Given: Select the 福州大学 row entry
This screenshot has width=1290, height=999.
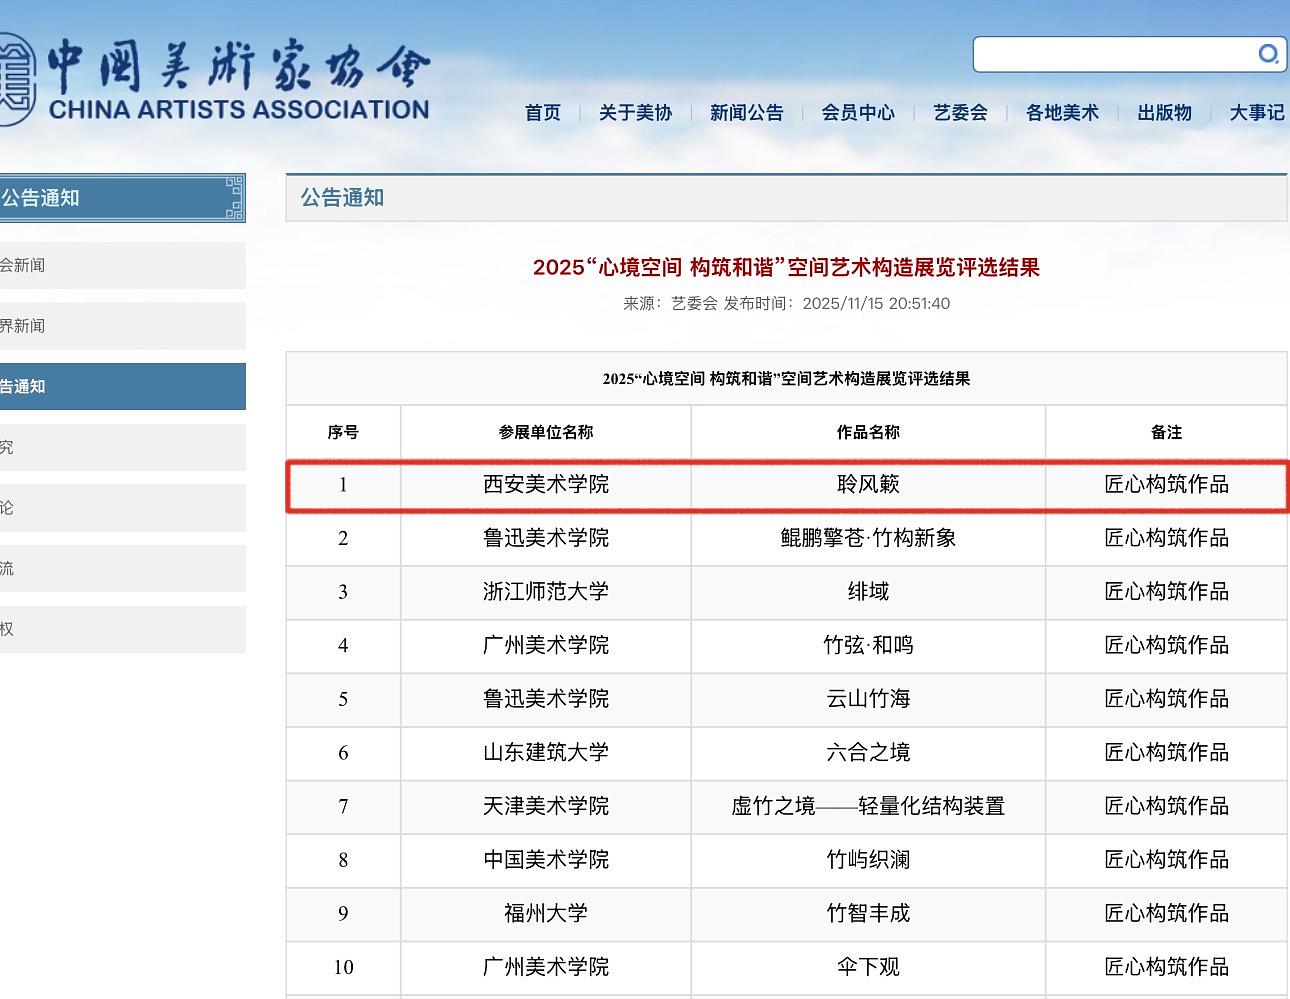Looking at the screenshot, I should pyautogui.click(x=546, y=913).
